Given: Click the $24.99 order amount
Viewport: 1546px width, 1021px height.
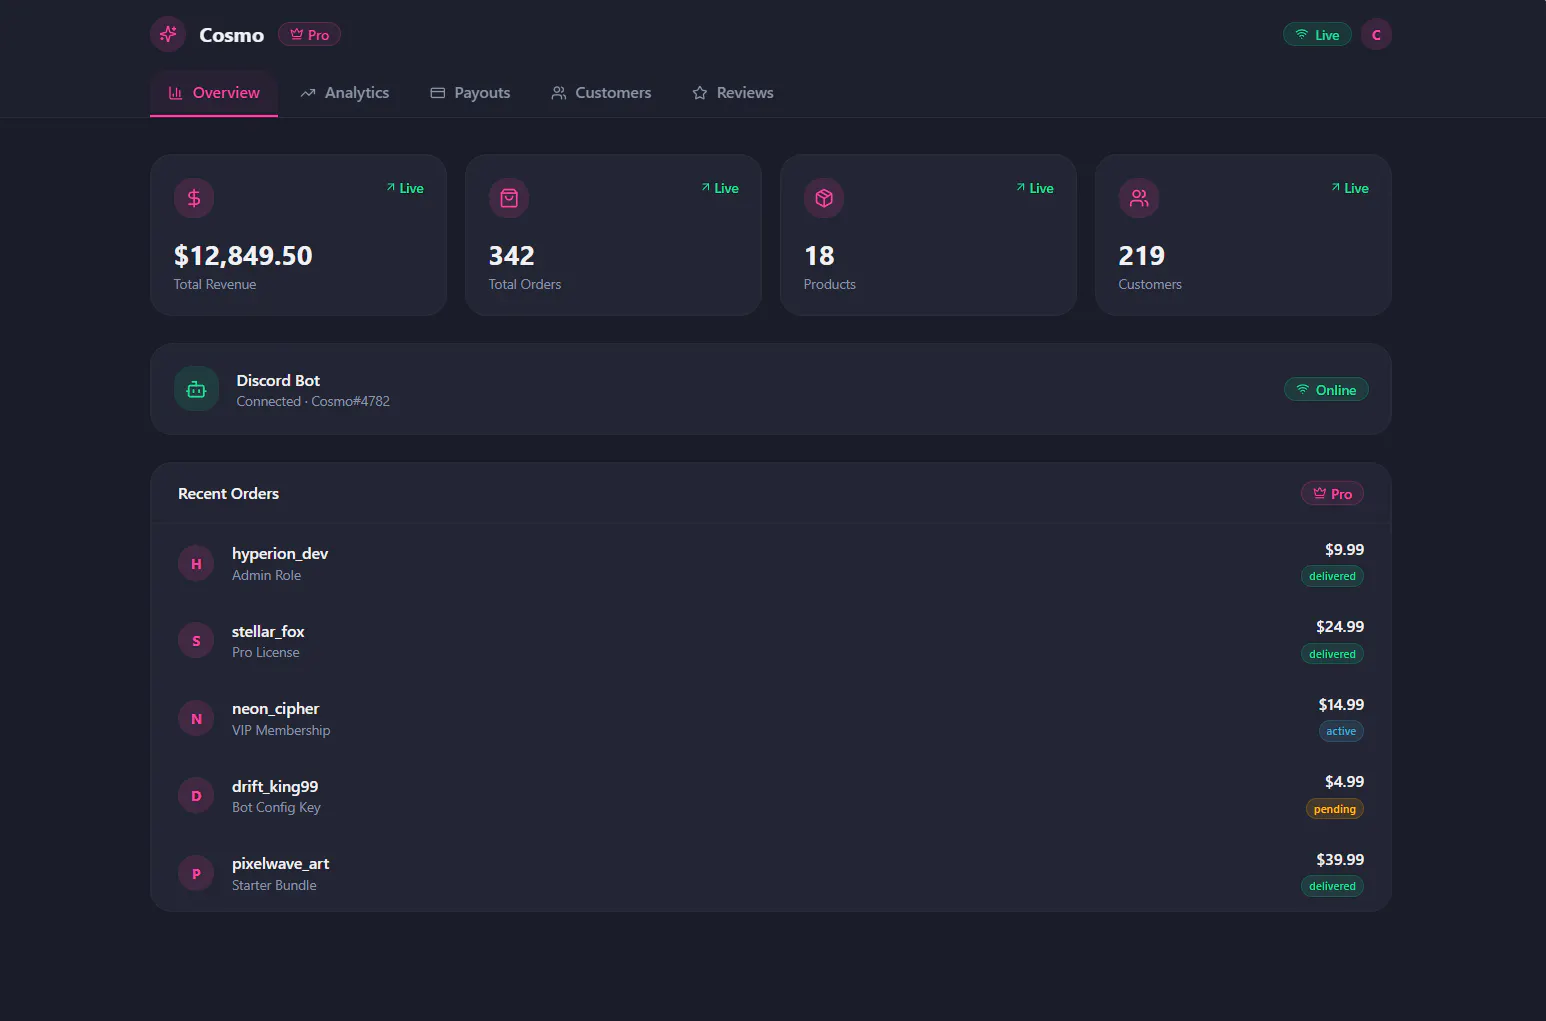Looking at the screenshot, I should pos(1340,627).
